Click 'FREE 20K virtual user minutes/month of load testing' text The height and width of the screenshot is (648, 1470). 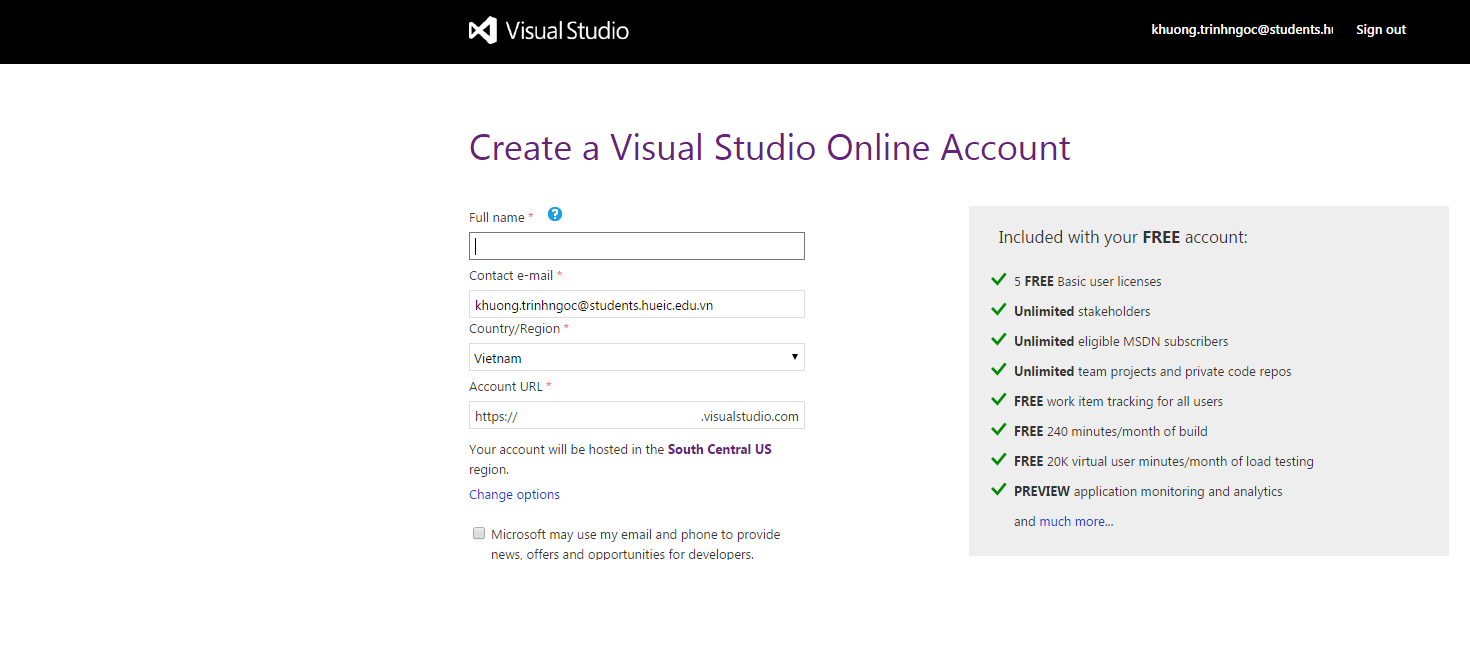click(1164, 462)
